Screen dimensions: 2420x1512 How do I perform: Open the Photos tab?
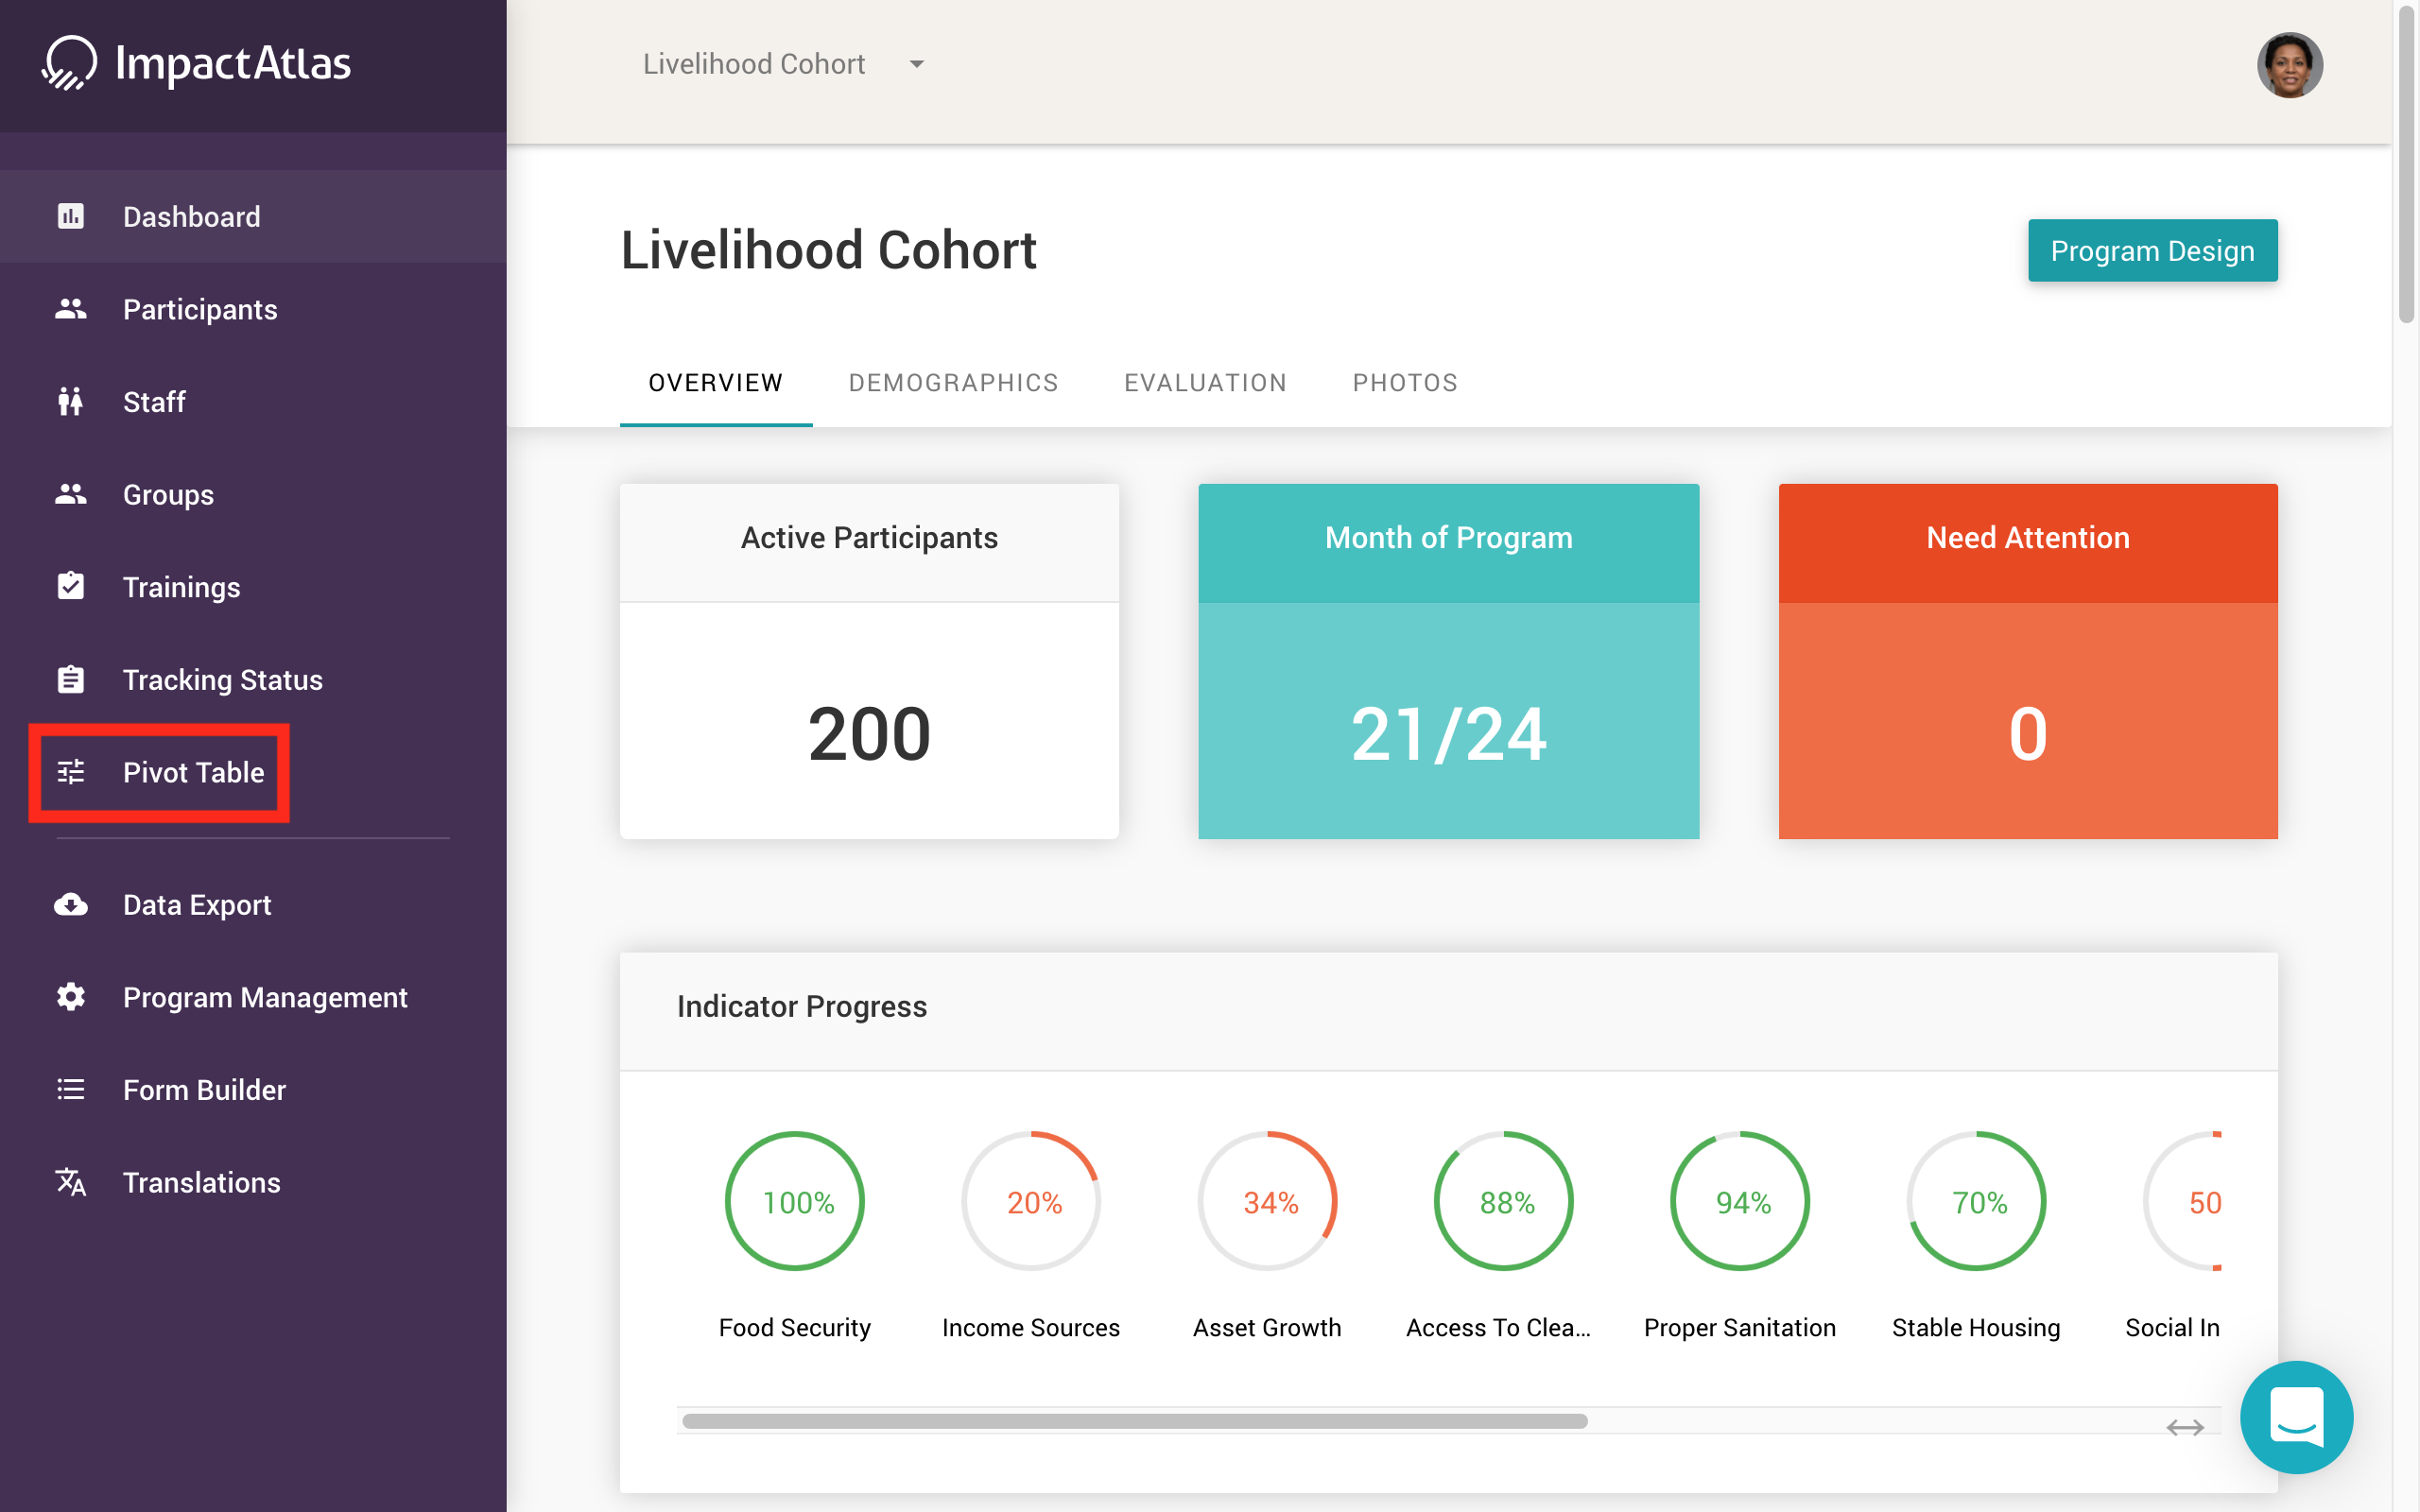pyautogui.click(x=1405, y=383)
